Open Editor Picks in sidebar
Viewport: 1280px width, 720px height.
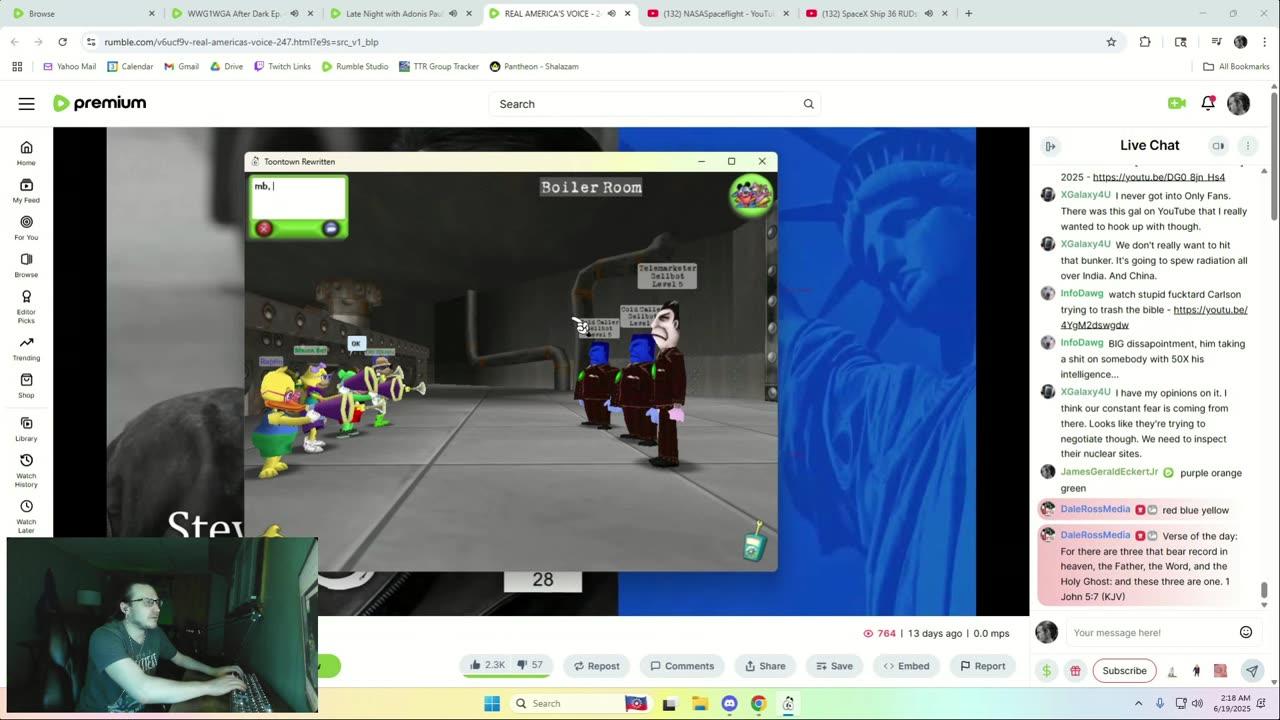tap(26, 306)
